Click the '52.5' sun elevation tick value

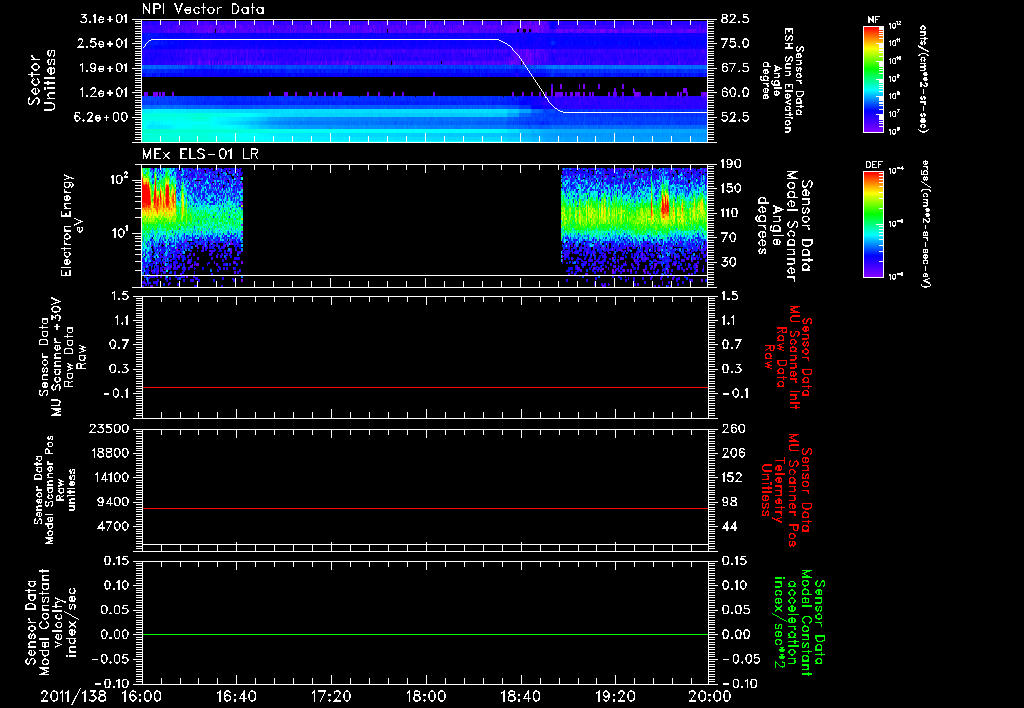pos(735,117)
